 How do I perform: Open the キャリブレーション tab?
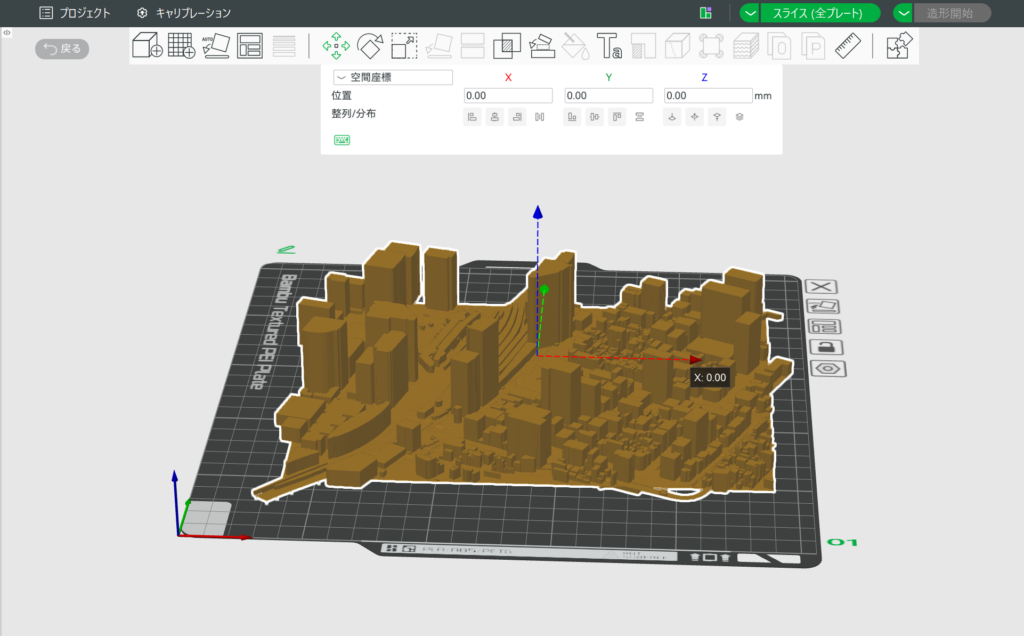click(x=184, y=13)
